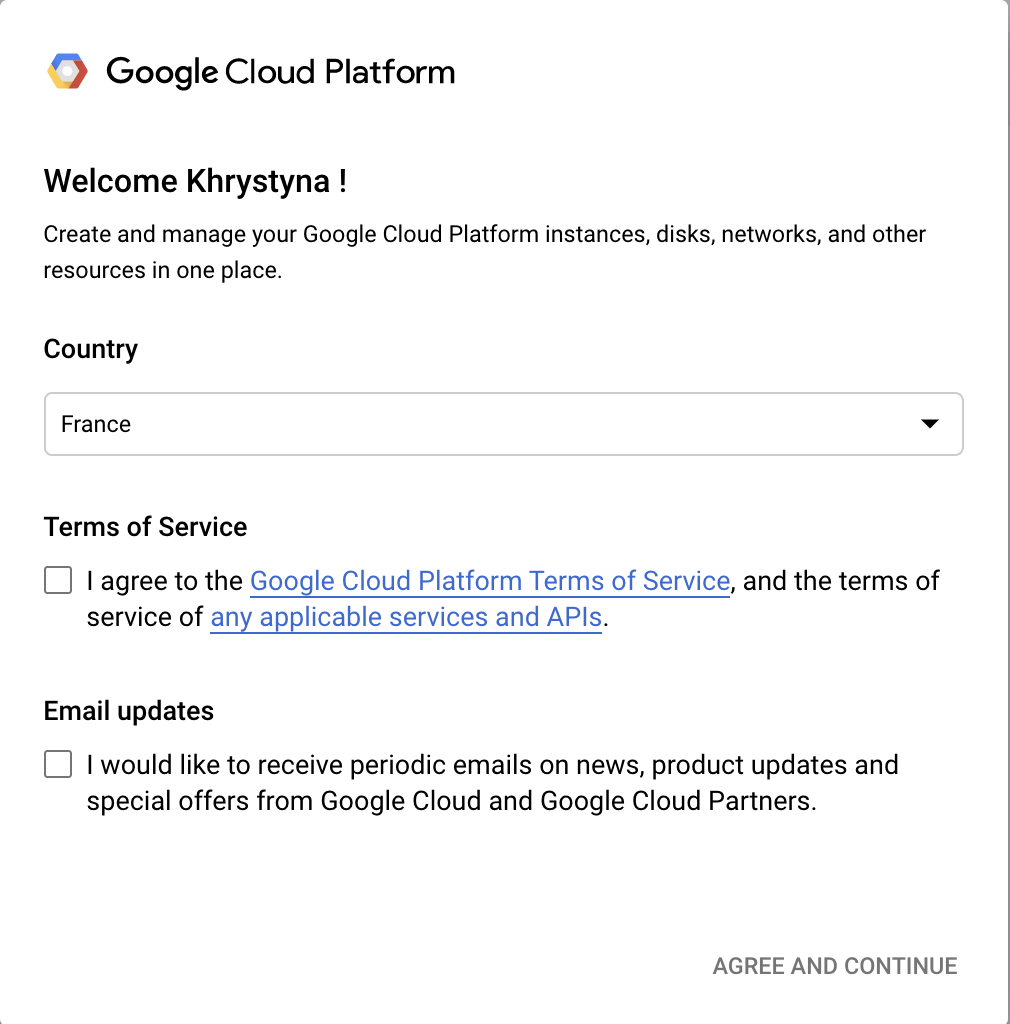Open Google Cloud Platform Terms of Service link

click(489, 581)
